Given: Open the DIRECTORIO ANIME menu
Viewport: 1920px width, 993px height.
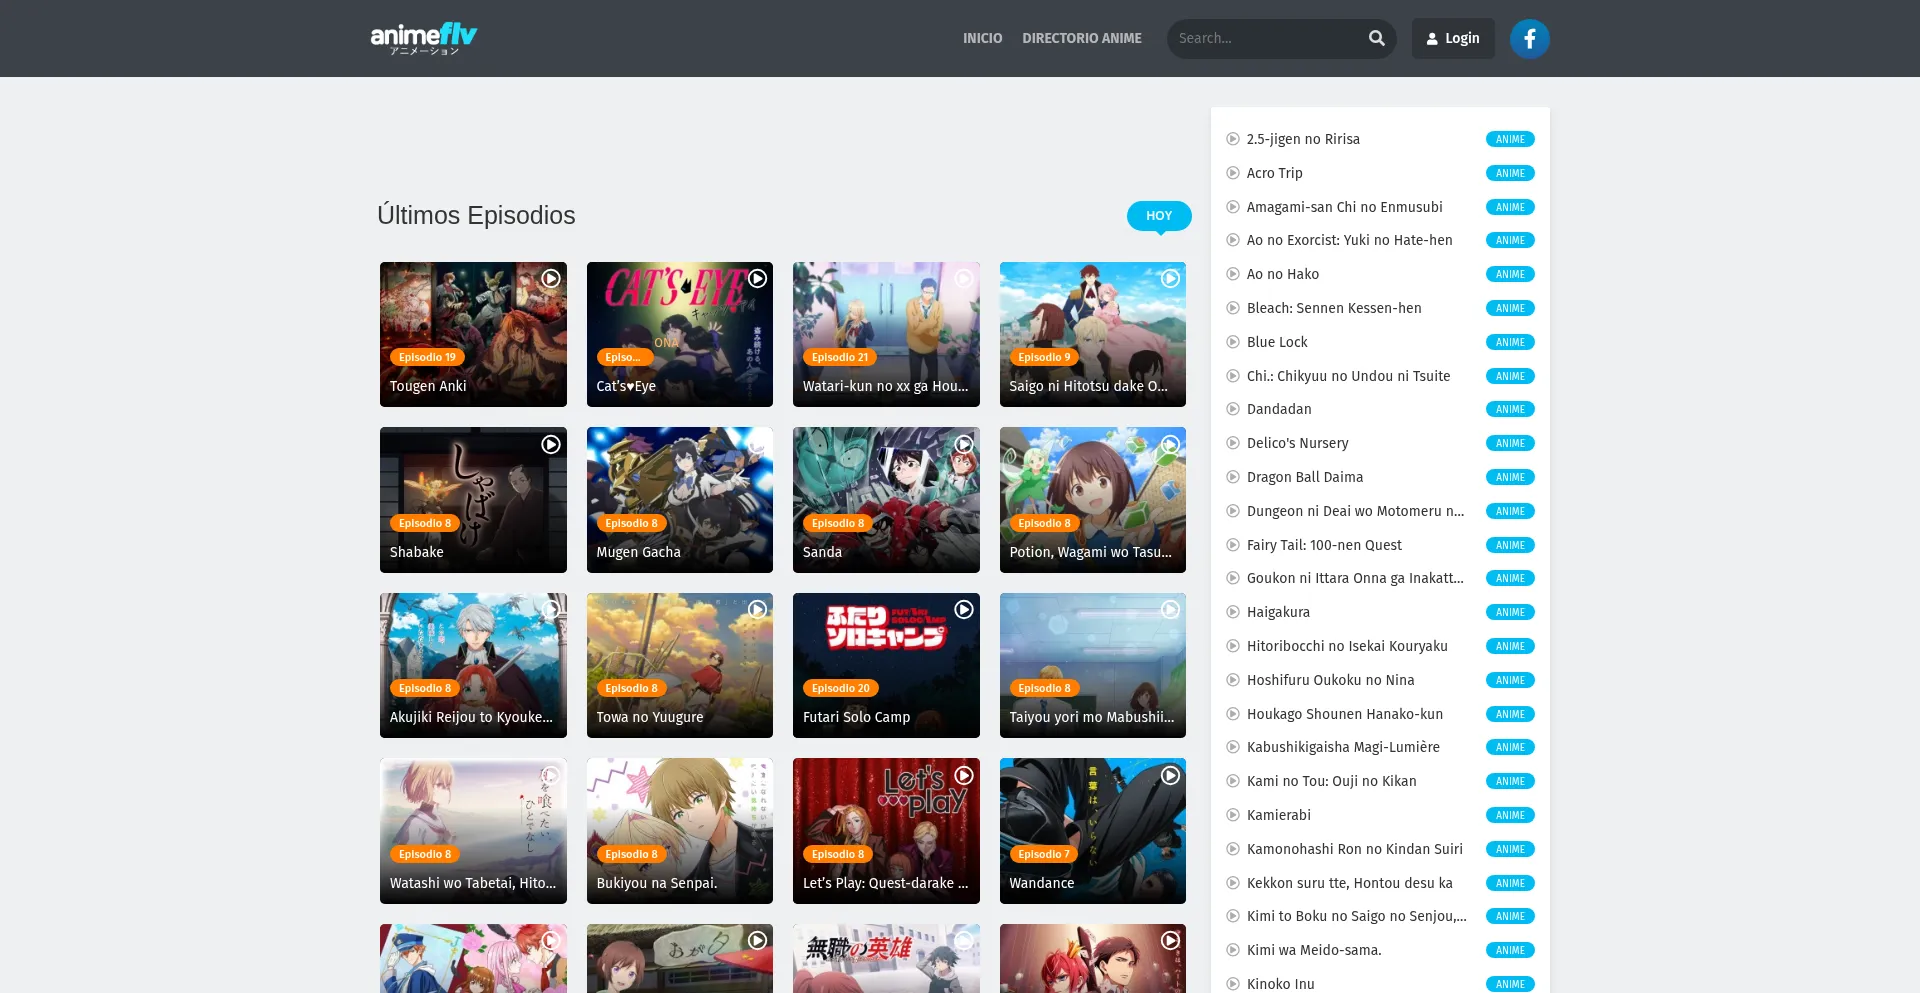Looking at the screenshot, I should coord(1081,38).
